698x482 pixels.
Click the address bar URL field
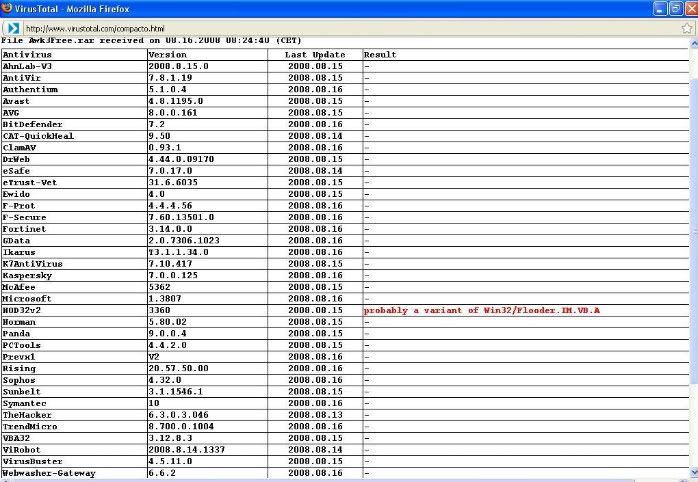pos(352,28)
